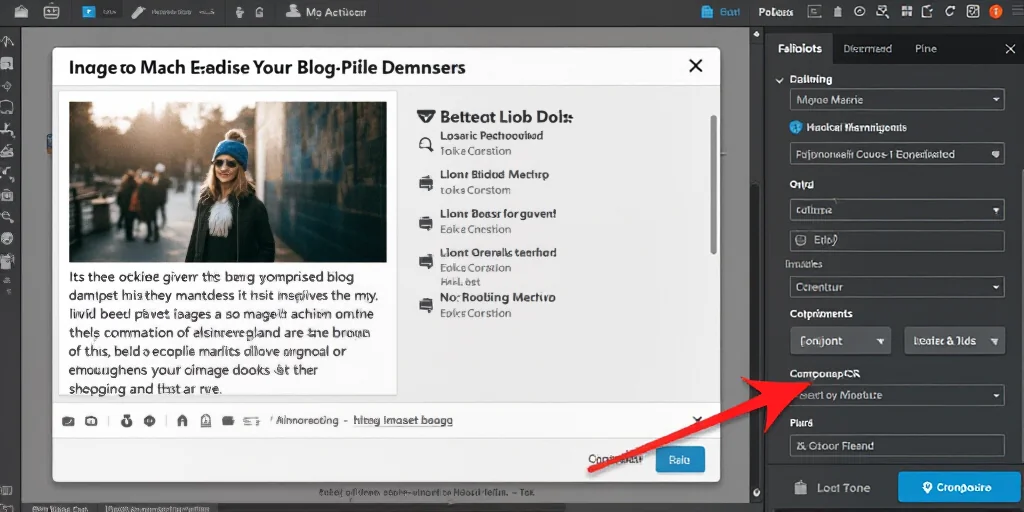Click the arch-shaped icon in dialog bottom toolbar
The width and height of the screenshot is (1024, 512).
pyautogui.click(x=182, y=421)
